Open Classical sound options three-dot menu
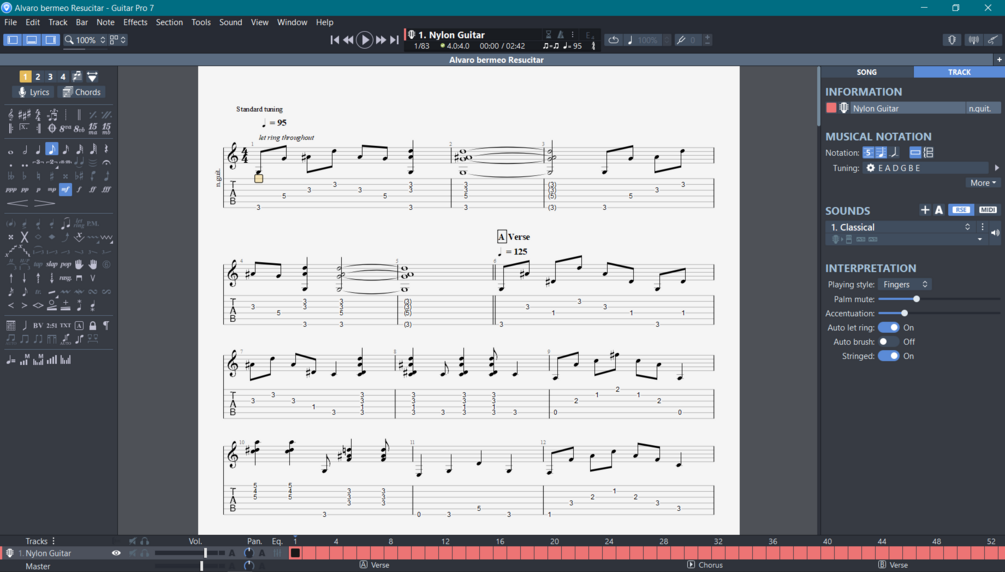 click(x=982, y=227)
